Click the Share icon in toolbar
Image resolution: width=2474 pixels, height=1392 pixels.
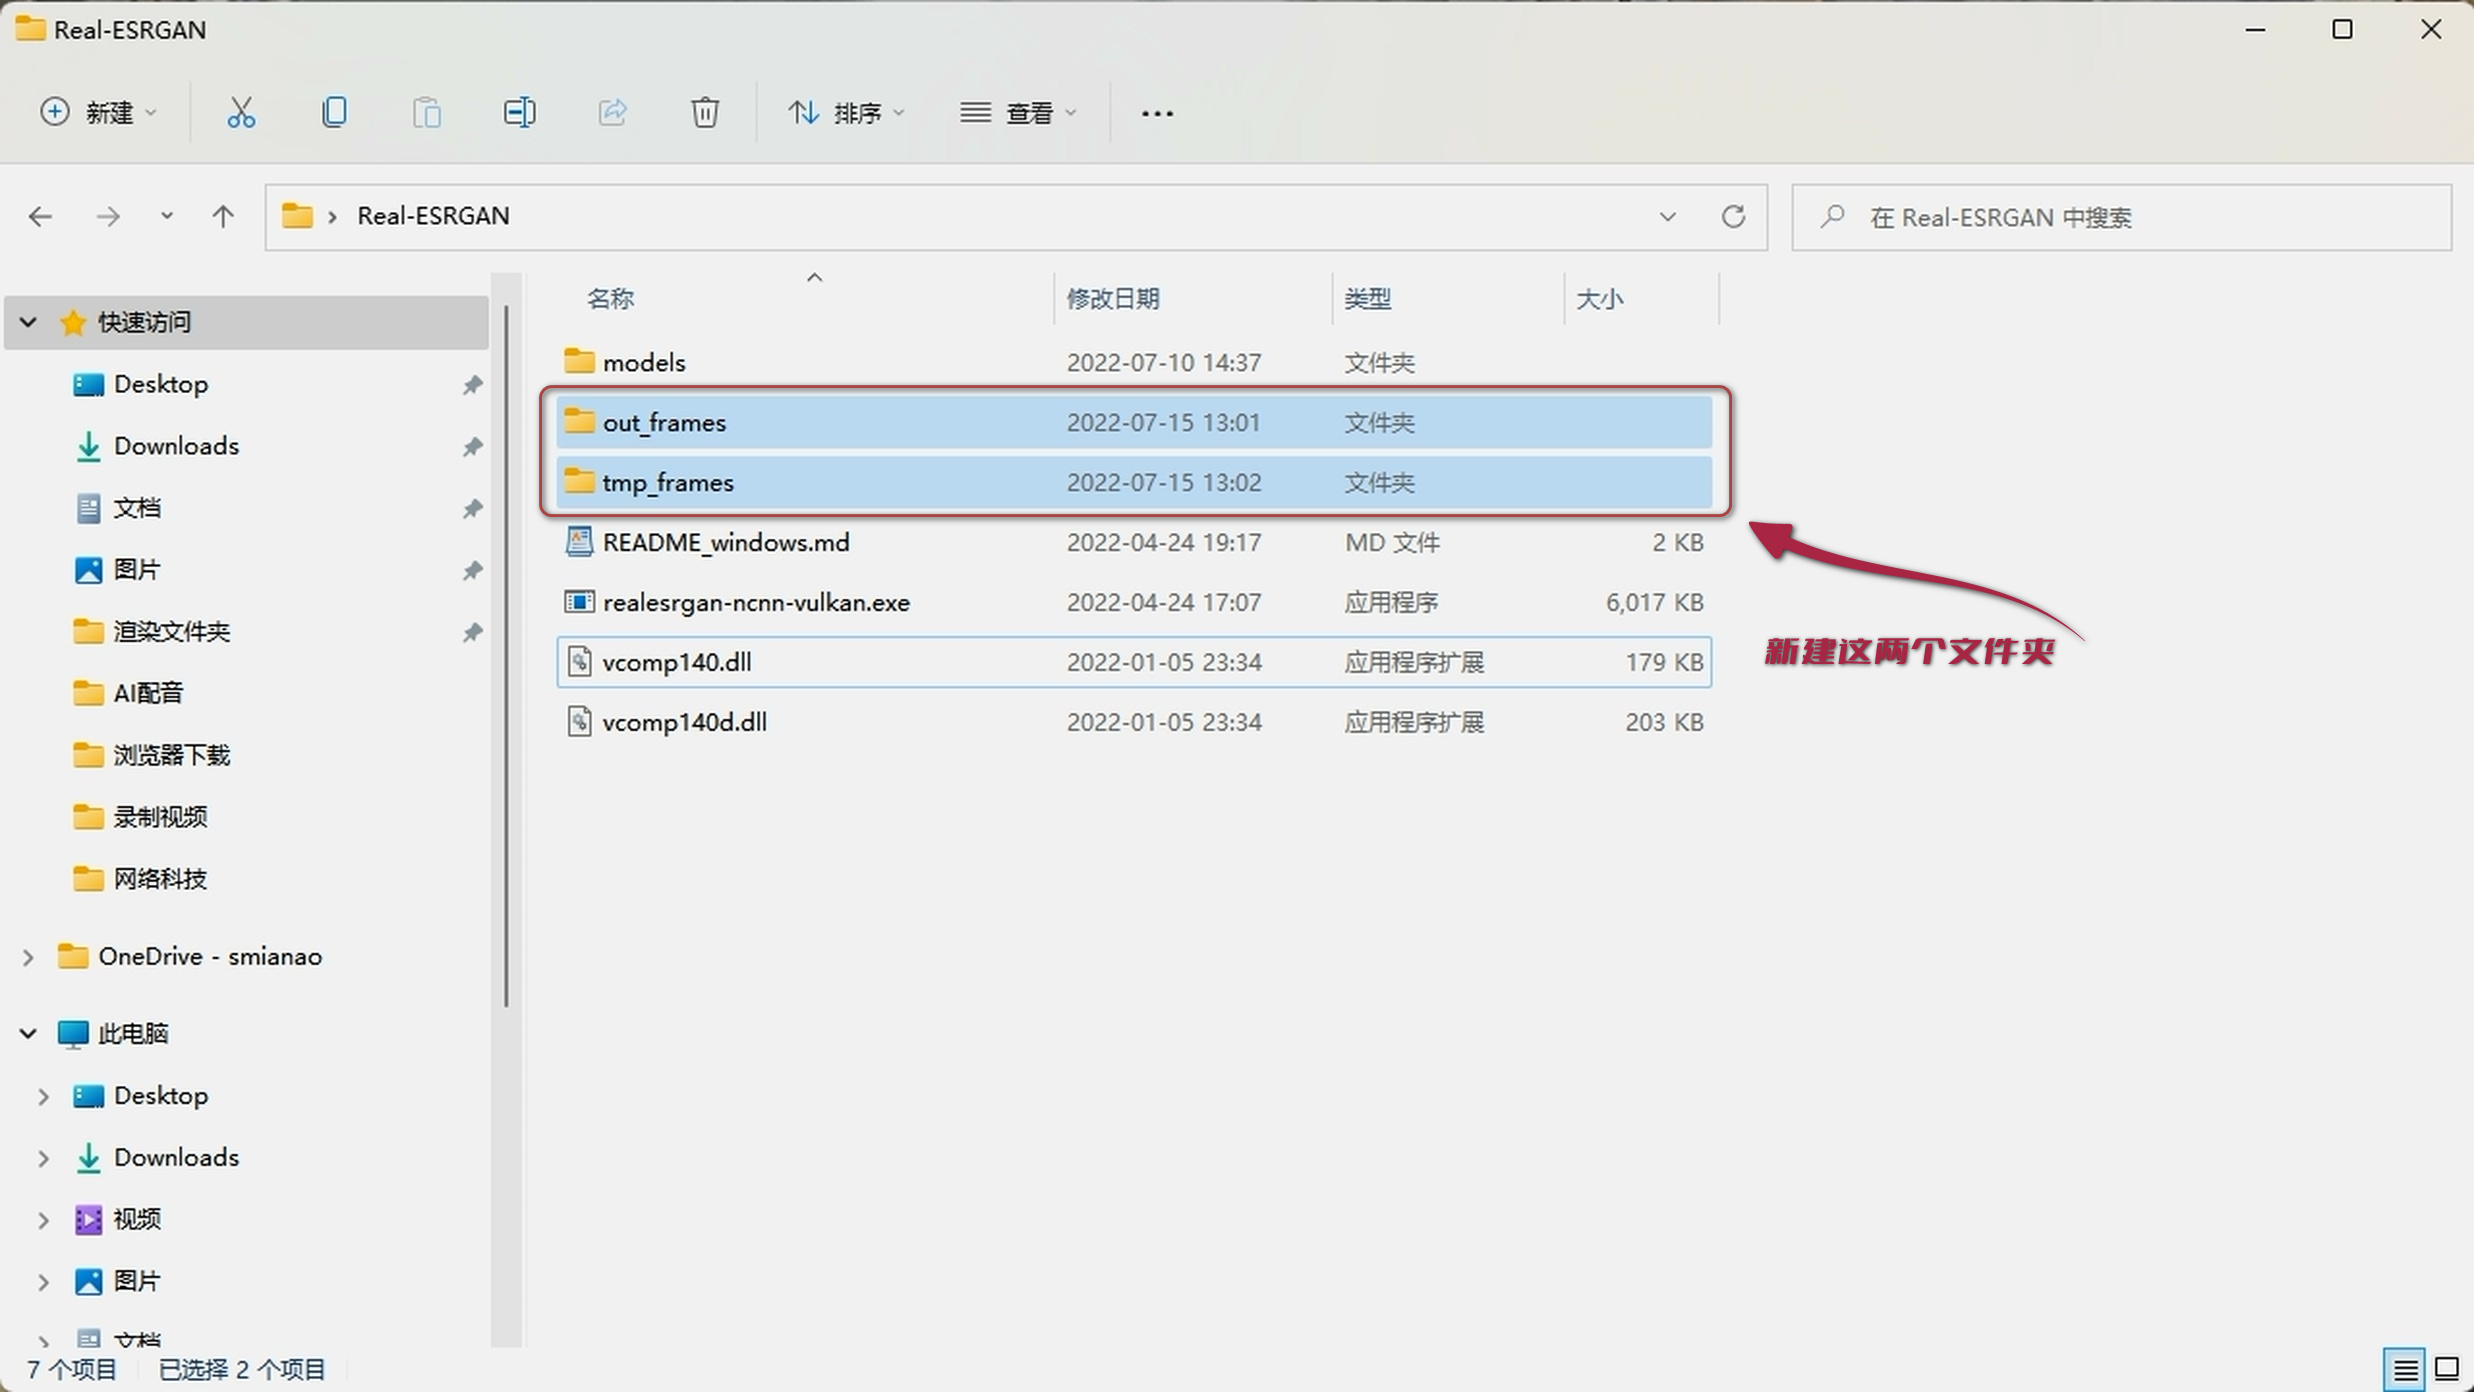(612, 112)
